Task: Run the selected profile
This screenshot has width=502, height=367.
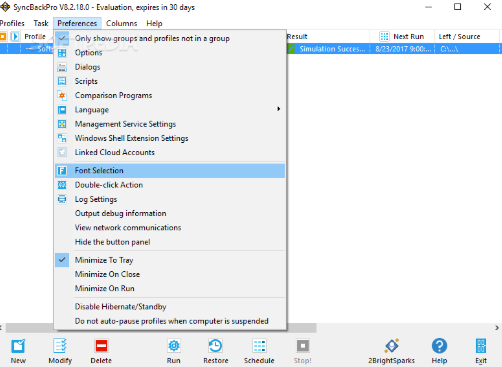Action: pyautogui.click(x=174, y=351)
